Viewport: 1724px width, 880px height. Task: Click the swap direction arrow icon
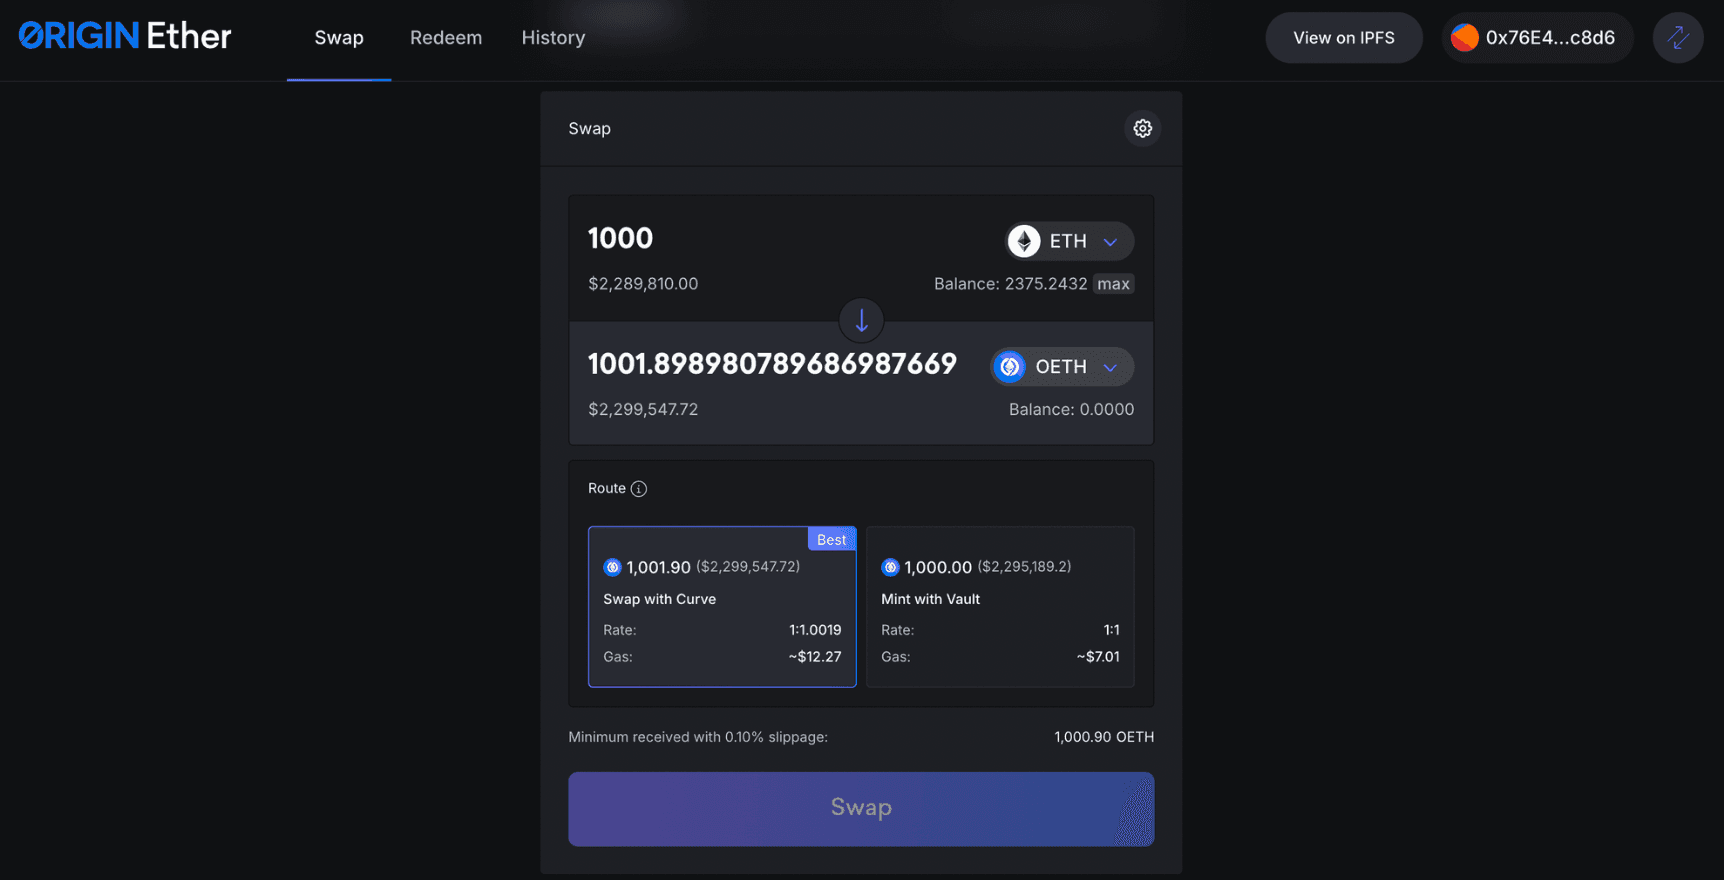861,321
